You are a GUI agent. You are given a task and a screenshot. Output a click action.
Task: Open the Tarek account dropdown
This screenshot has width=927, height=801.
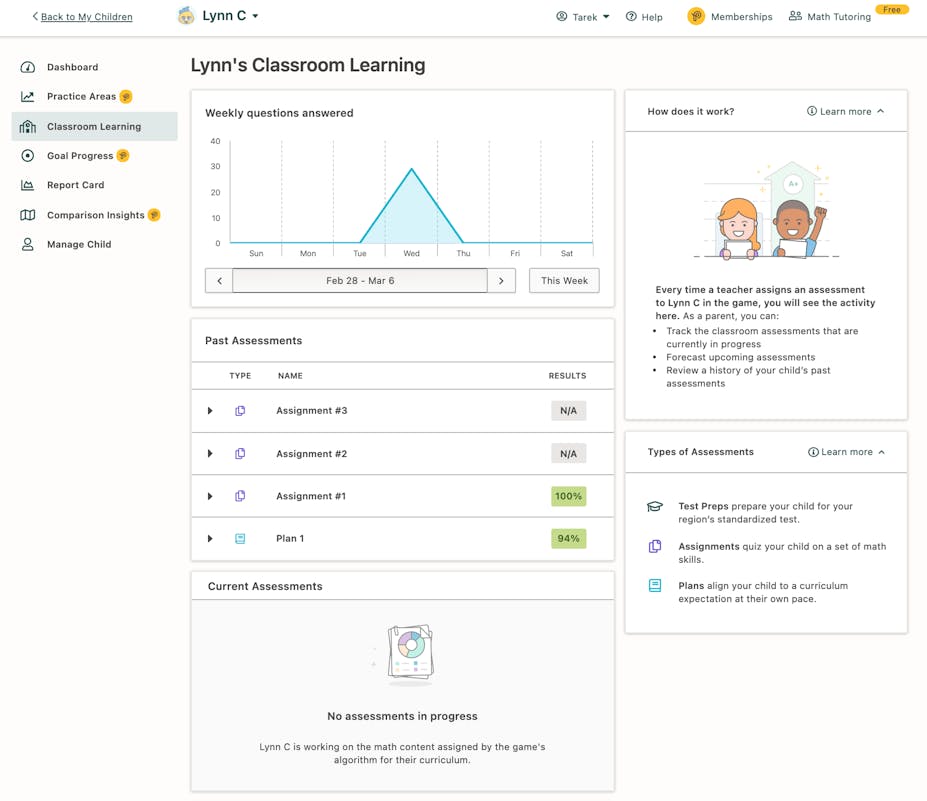pyautogui.click(x=583, y=17)
